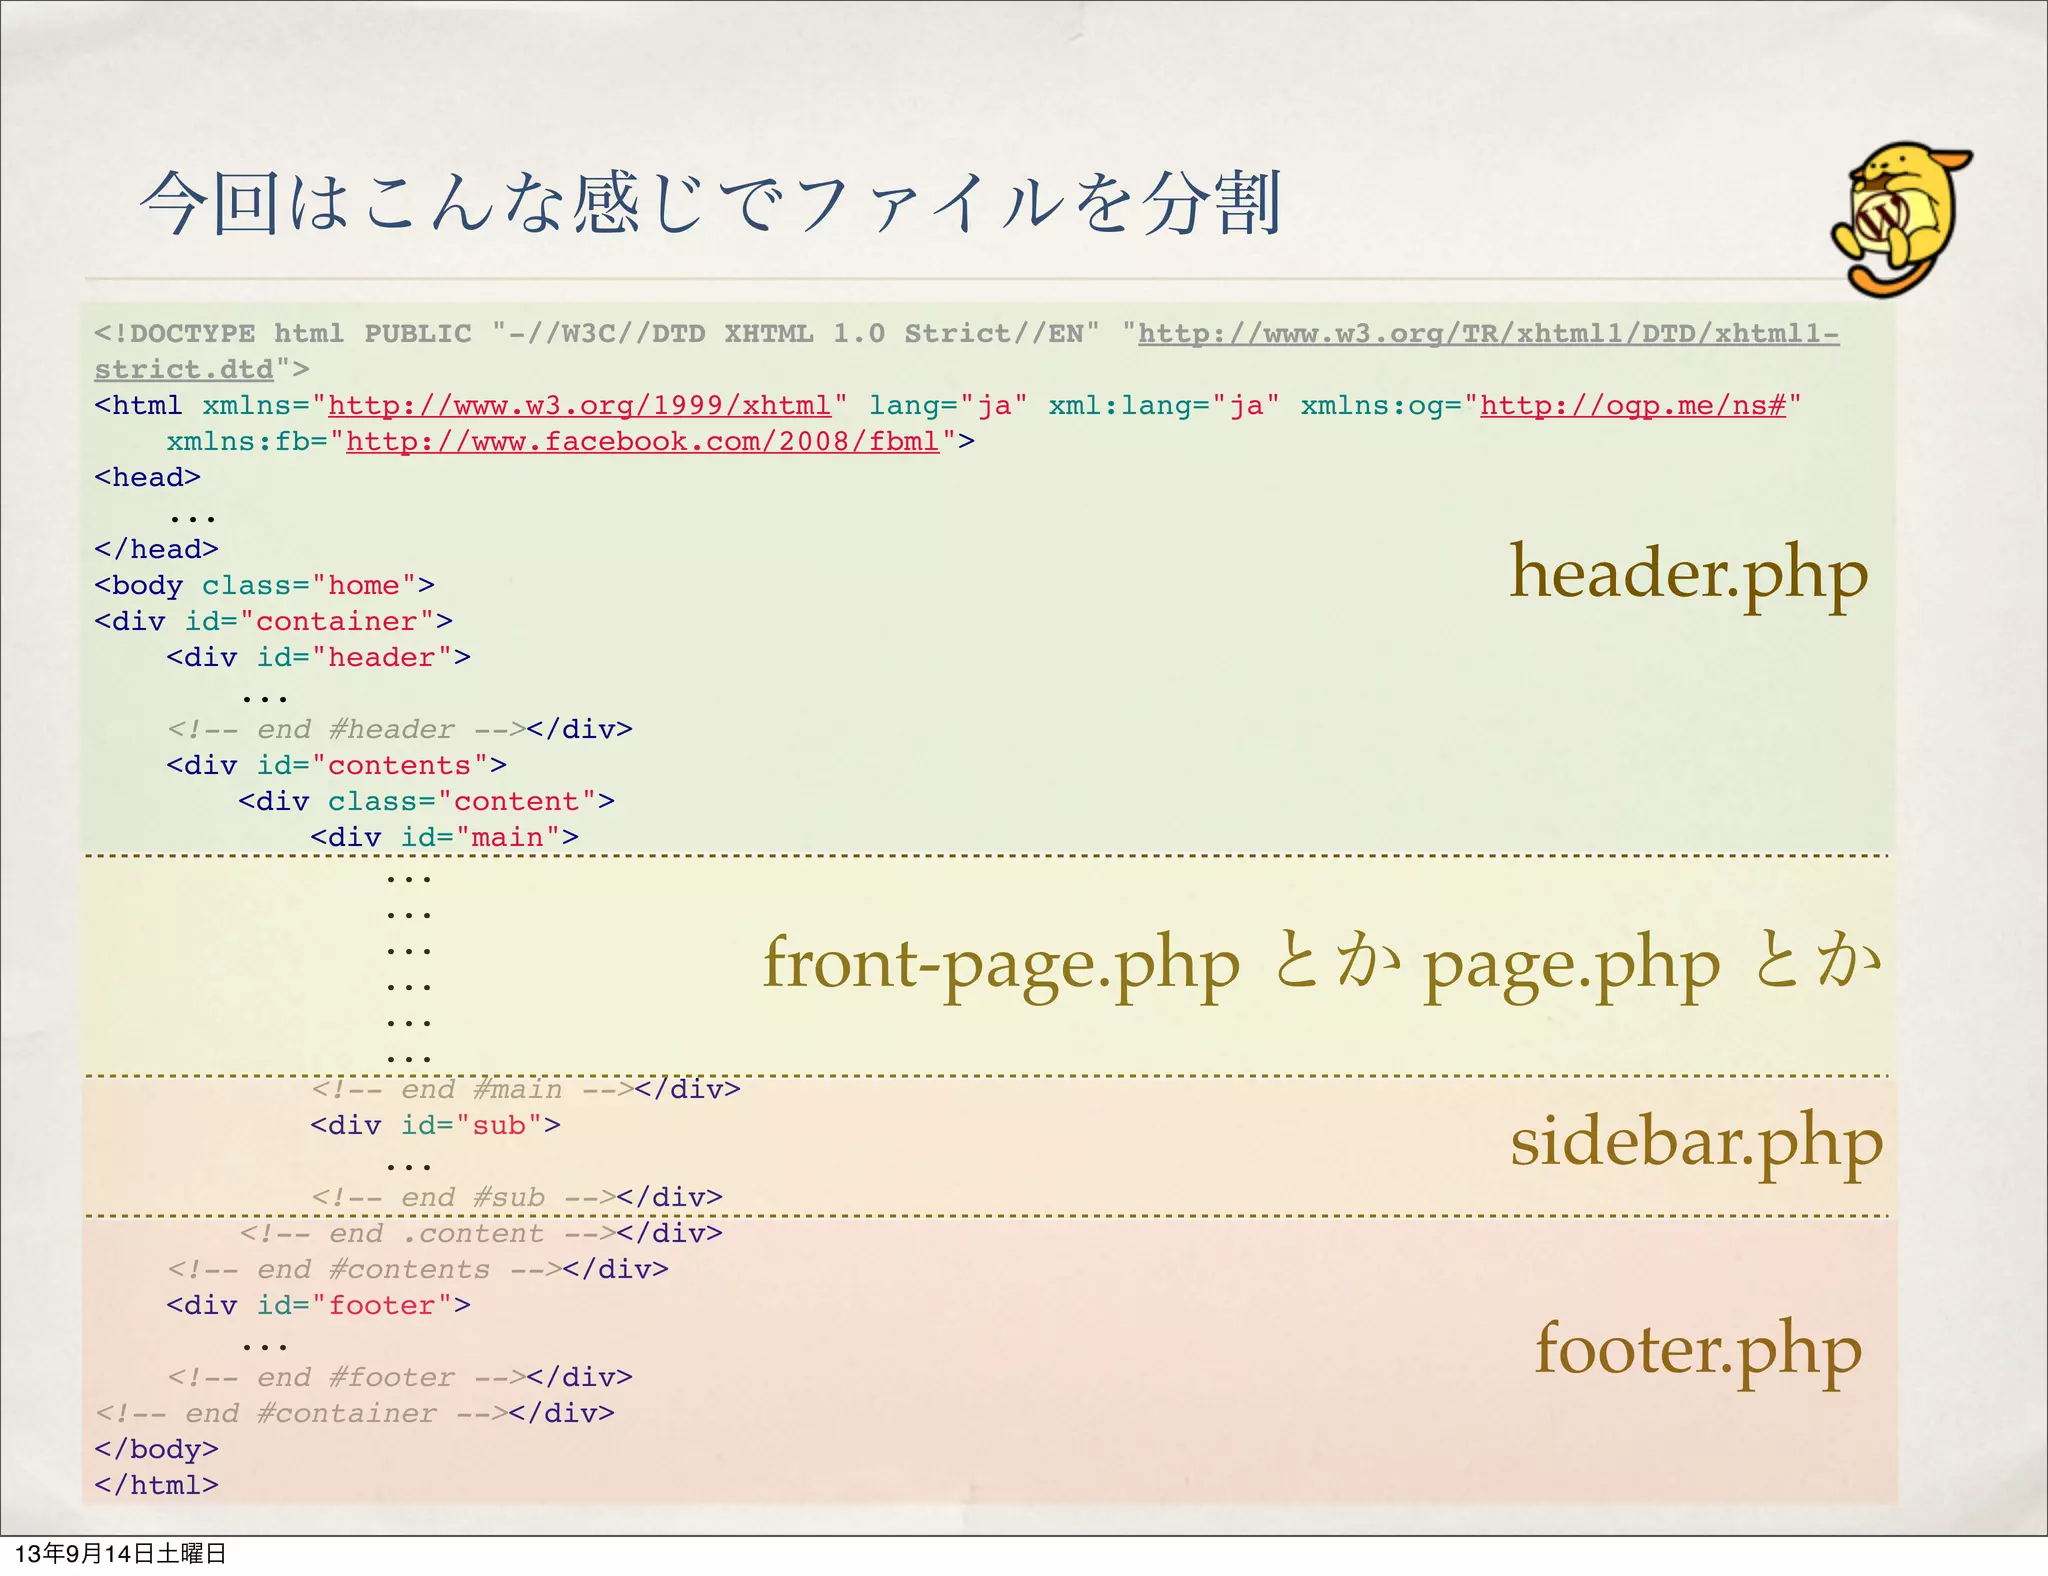Click the 'end #main' comment line

tap(526, 1089)
